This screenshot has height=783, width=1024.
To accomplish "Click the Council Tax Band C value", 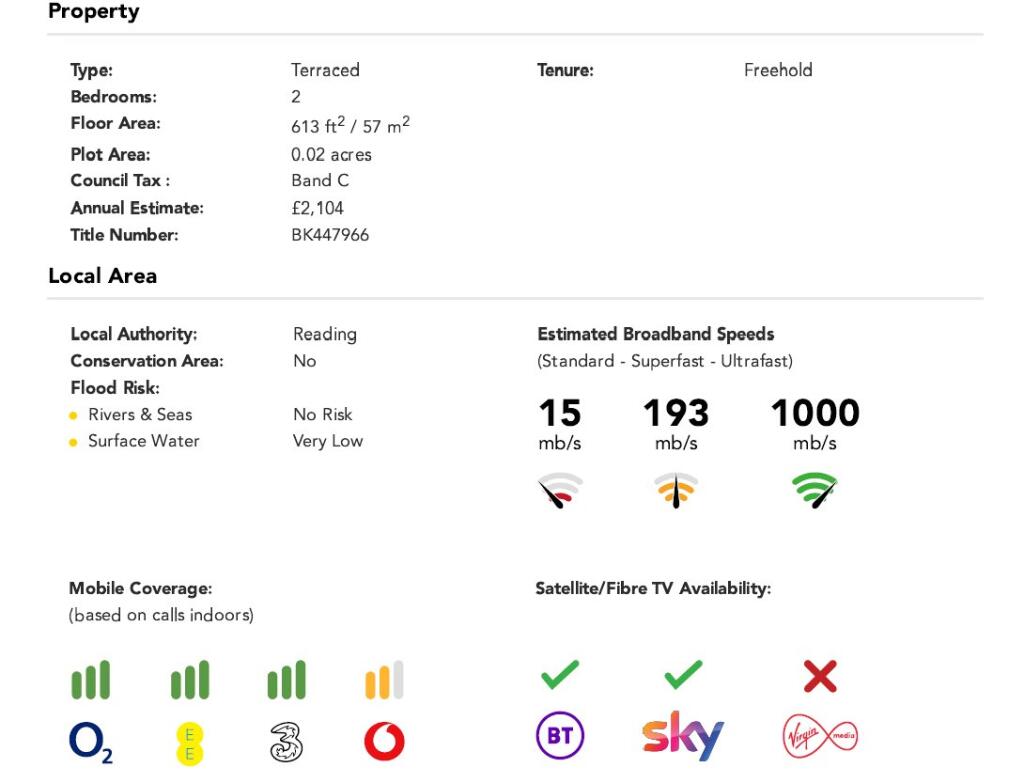I will (x=320, y=181).
